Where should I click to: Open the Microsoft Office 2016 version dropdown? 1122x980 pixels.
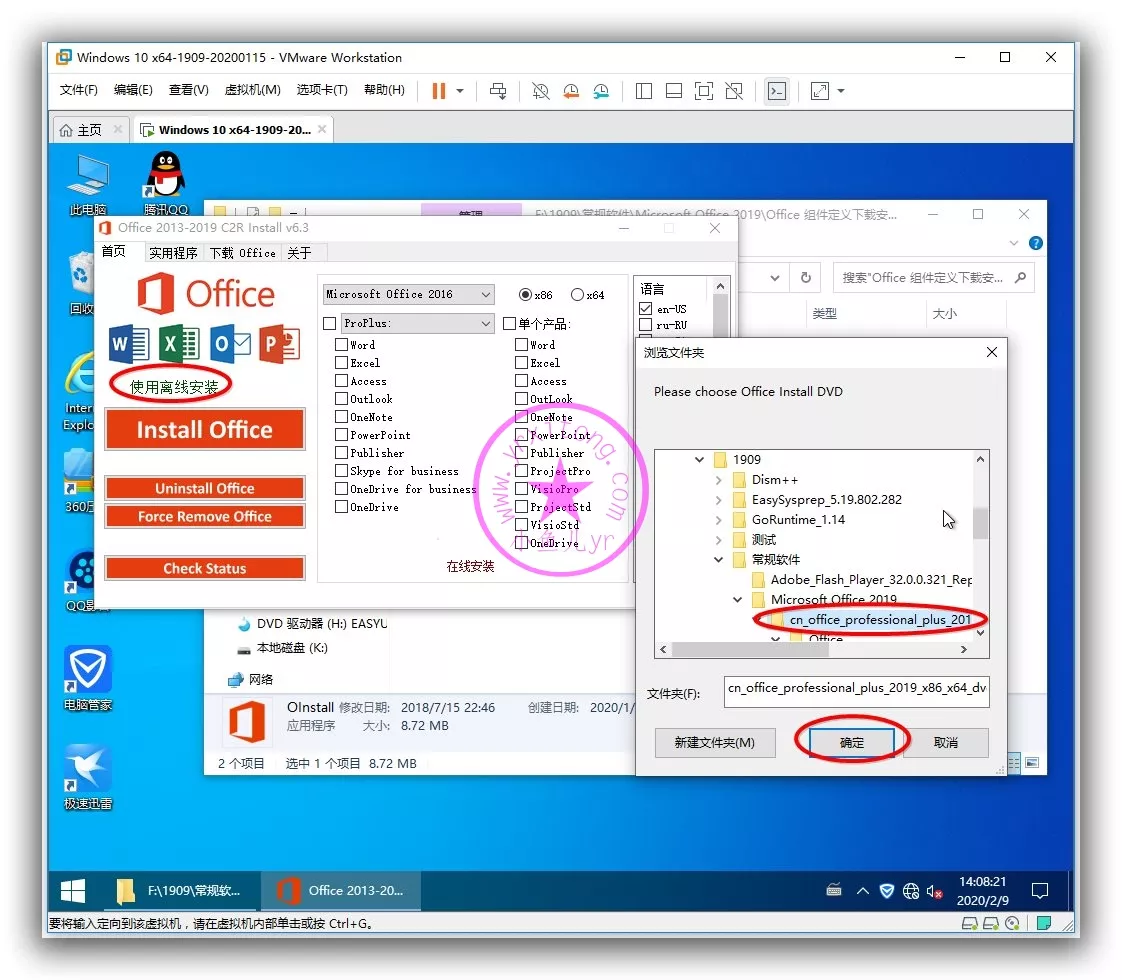pyautogui.click(x=409, y=295)
